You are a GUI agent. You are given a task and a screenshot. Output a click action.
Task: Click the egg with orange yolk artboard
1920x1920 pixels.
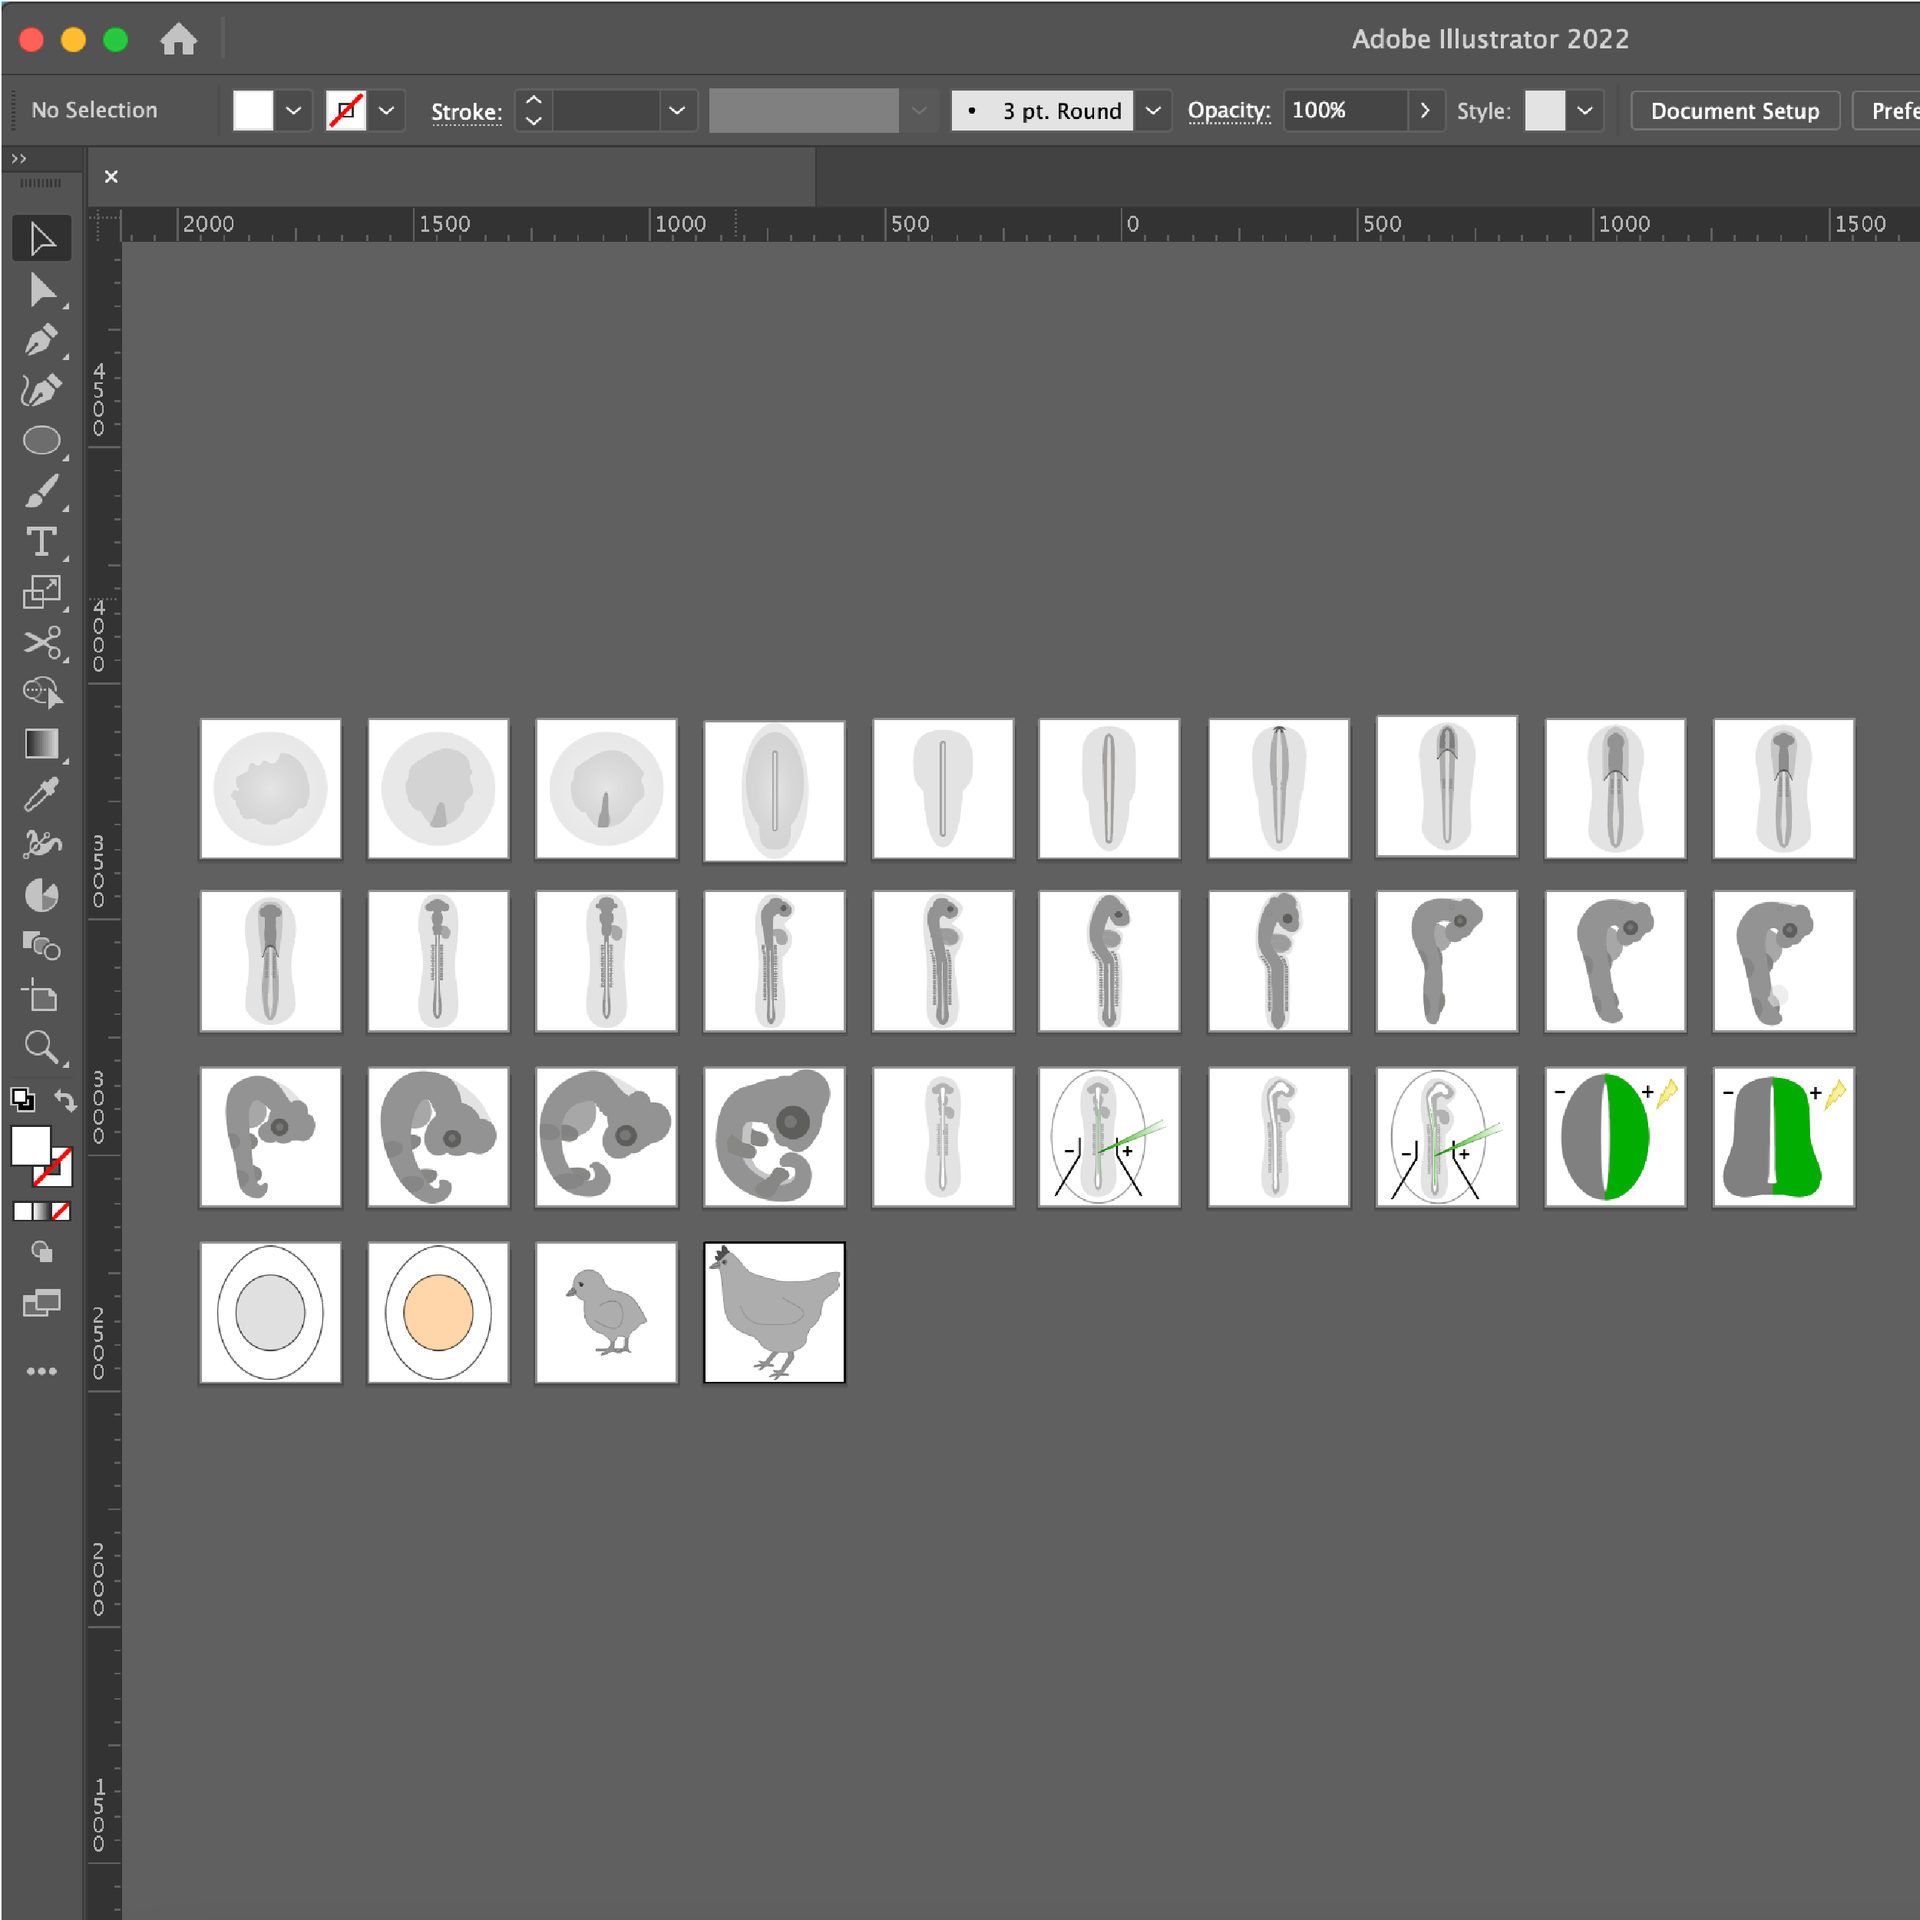(x=438, y=1312)
